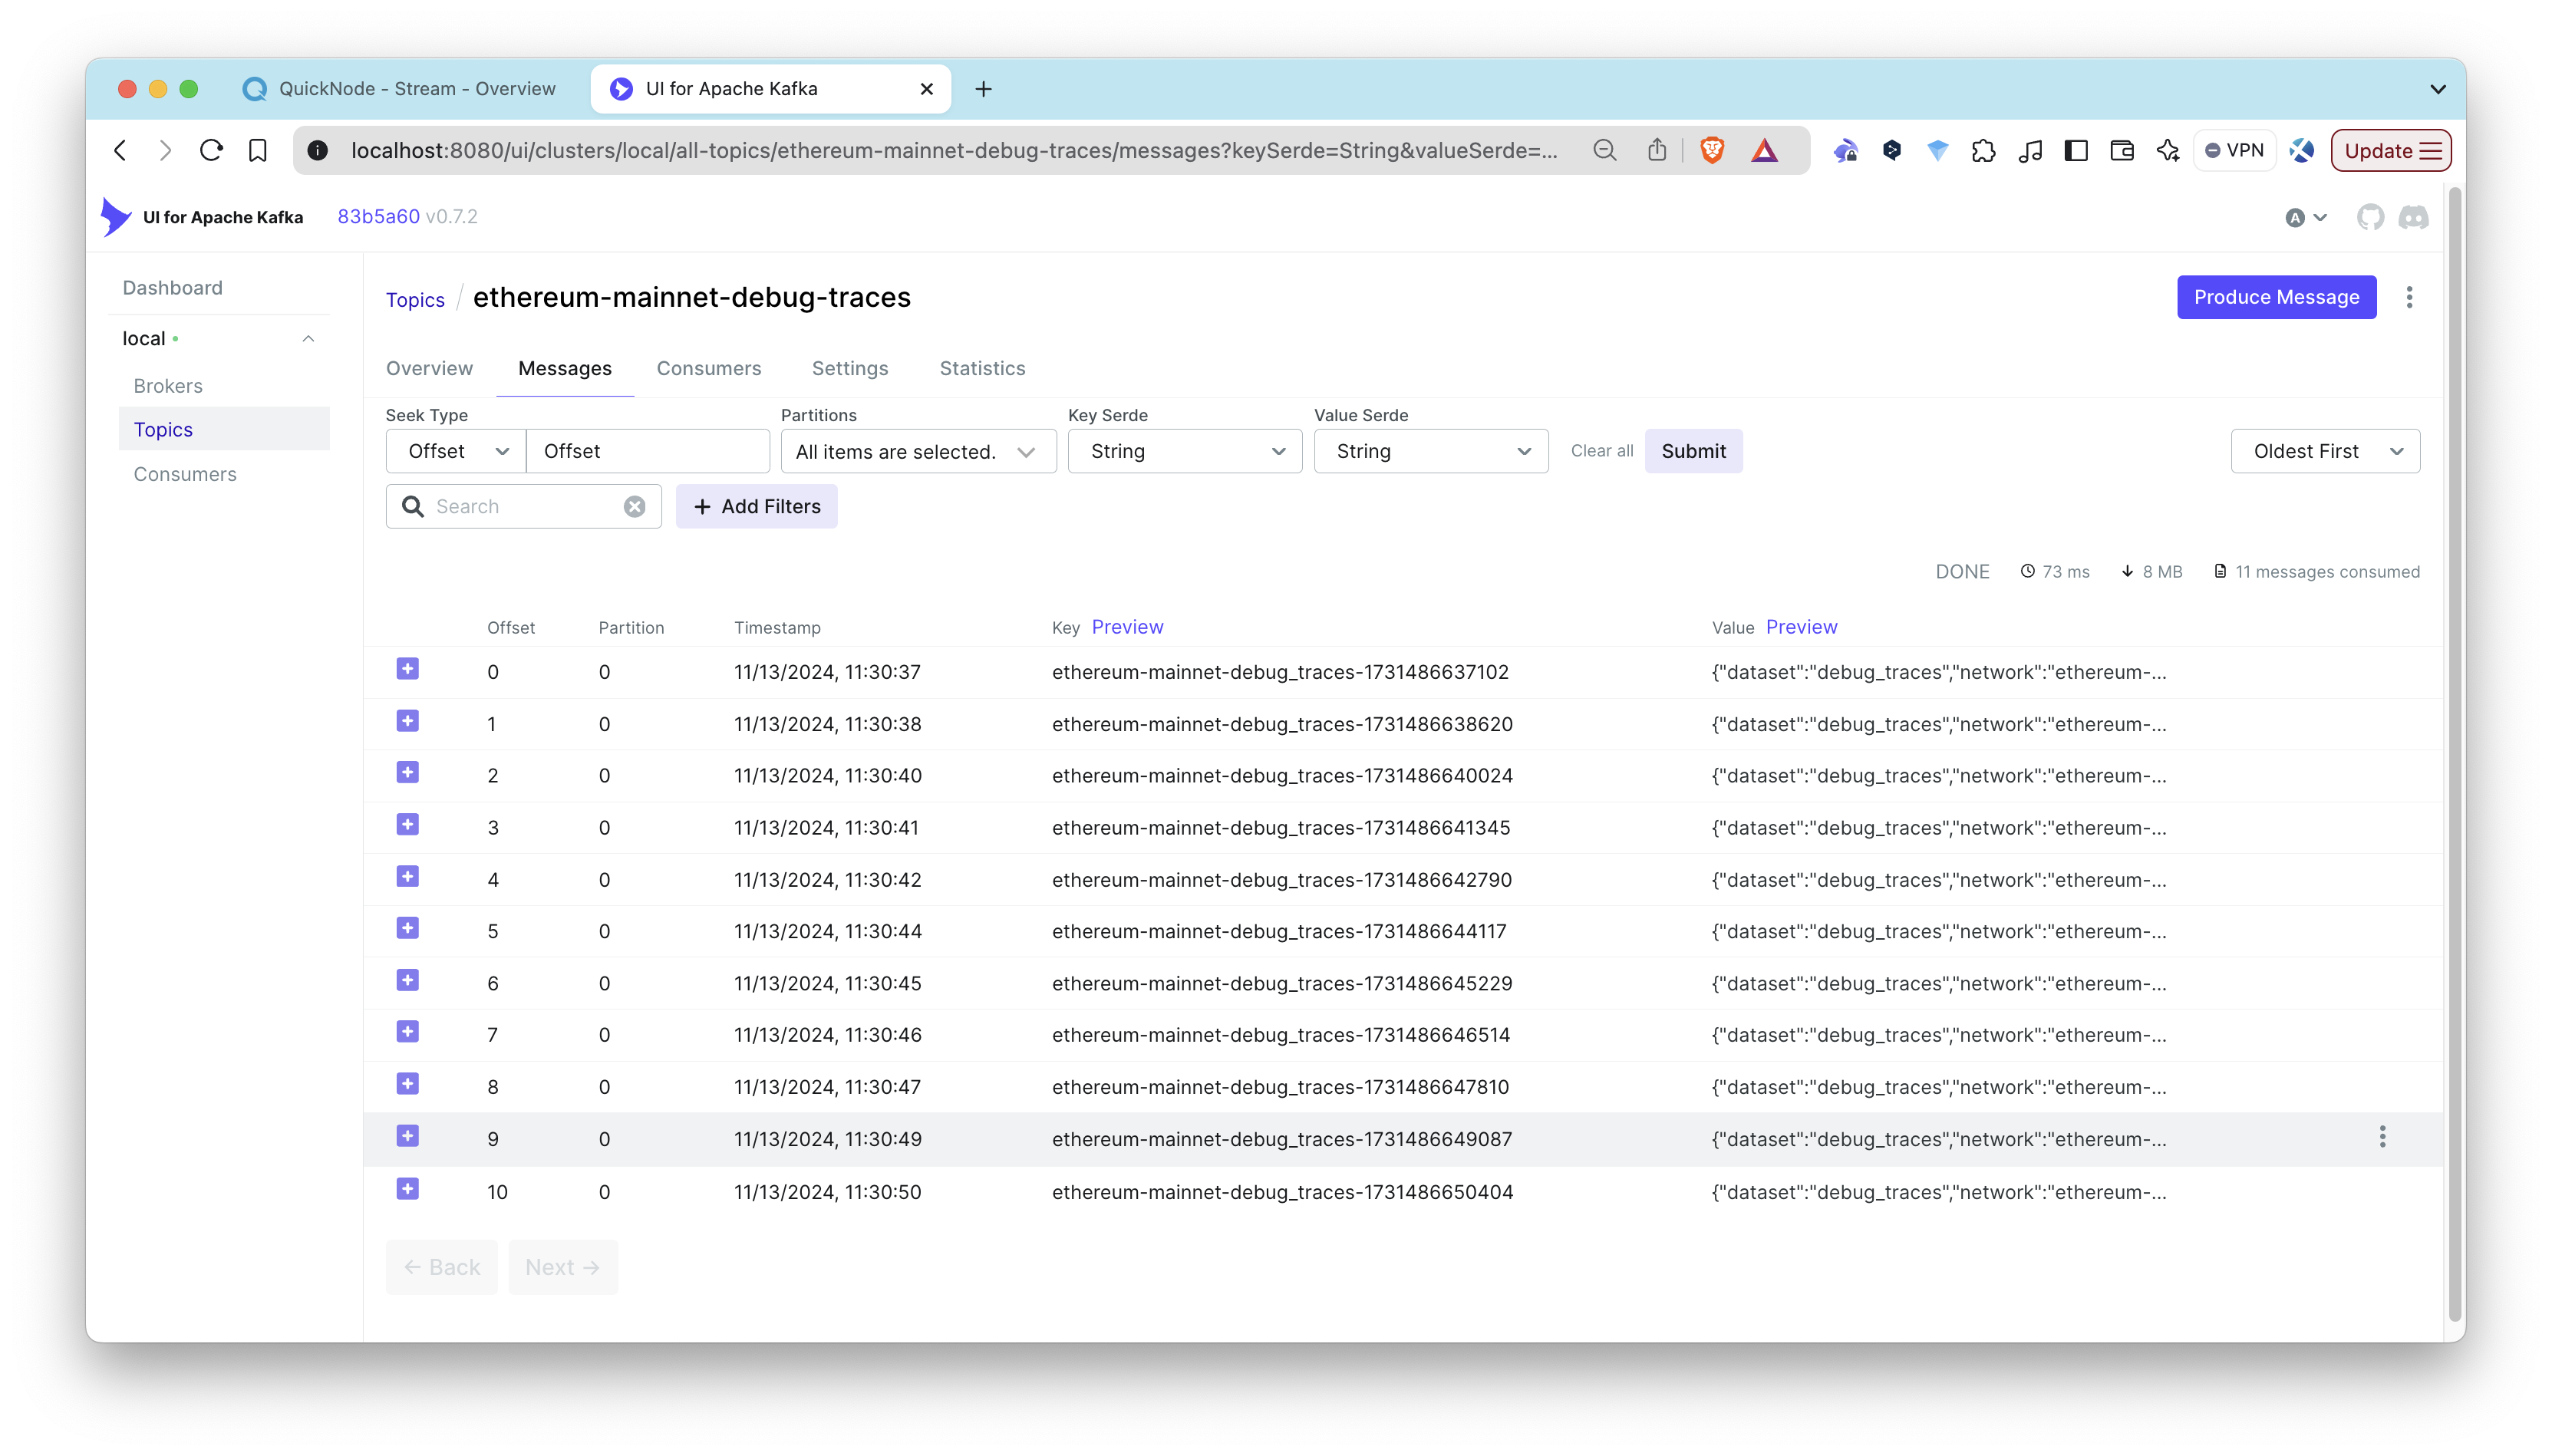
Task: Open the Dashboard sidebar item
Action: pos(172,288)
